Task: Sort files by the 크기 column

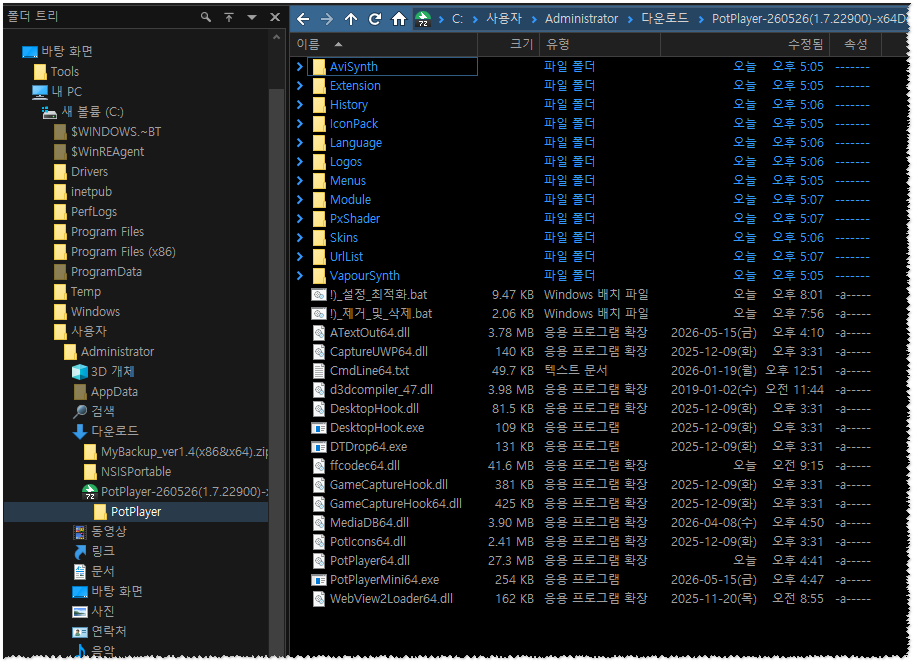Action: [x=509, y=44]
